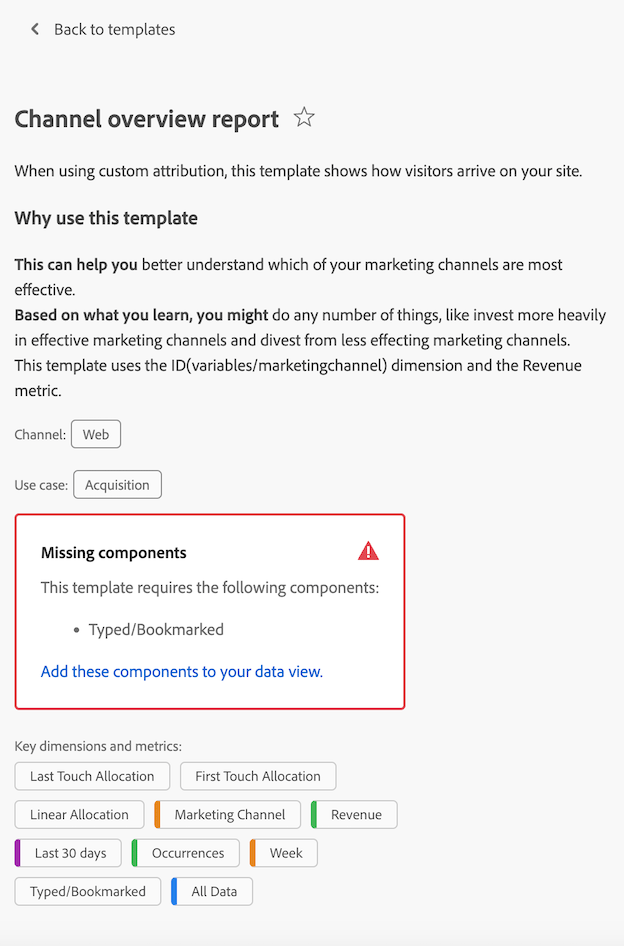Screen dimensions: 624x946
Task: Click Typed/Bookmarked in the missing components list
Action: [156, 630]
